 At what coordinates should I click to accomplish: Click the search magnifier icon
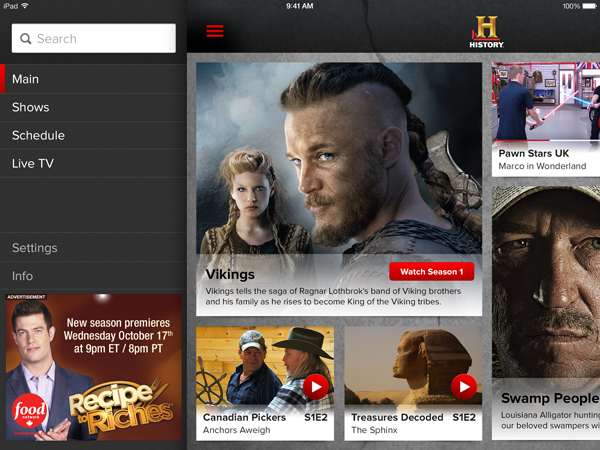click(x=26, y=39)
